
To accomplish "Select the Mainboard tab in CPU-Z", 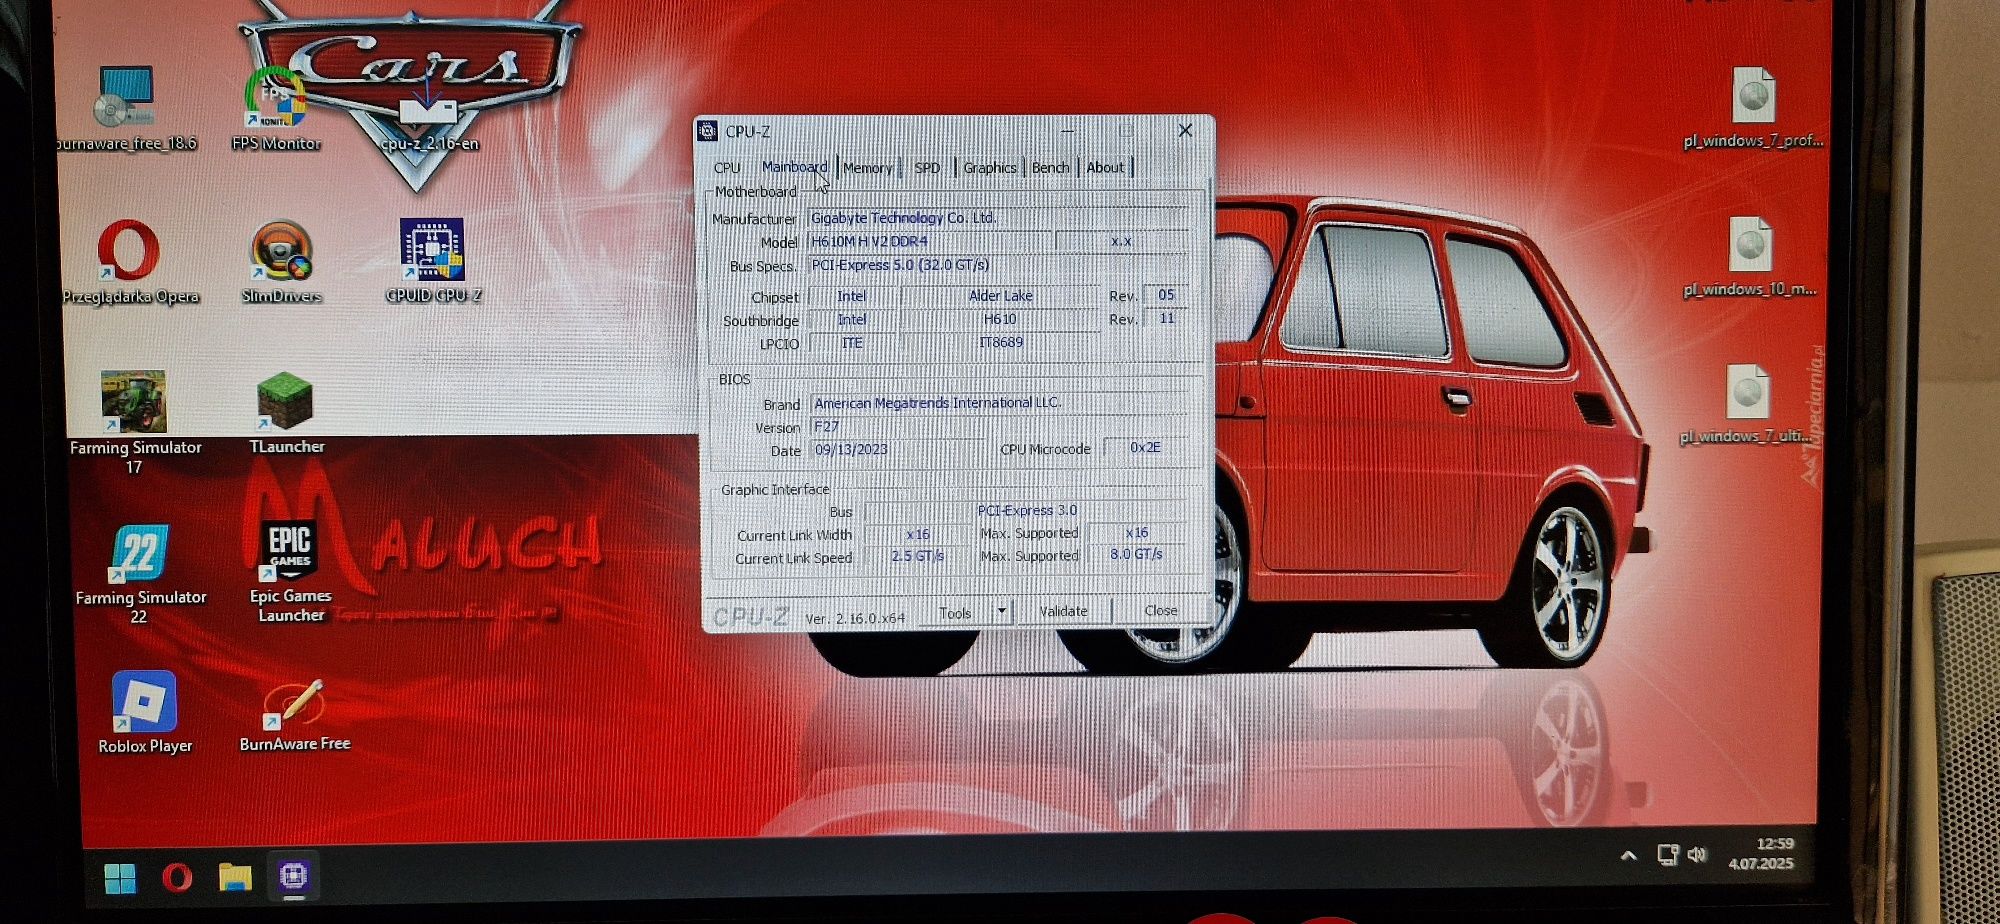I will click(x=794, y=167).
